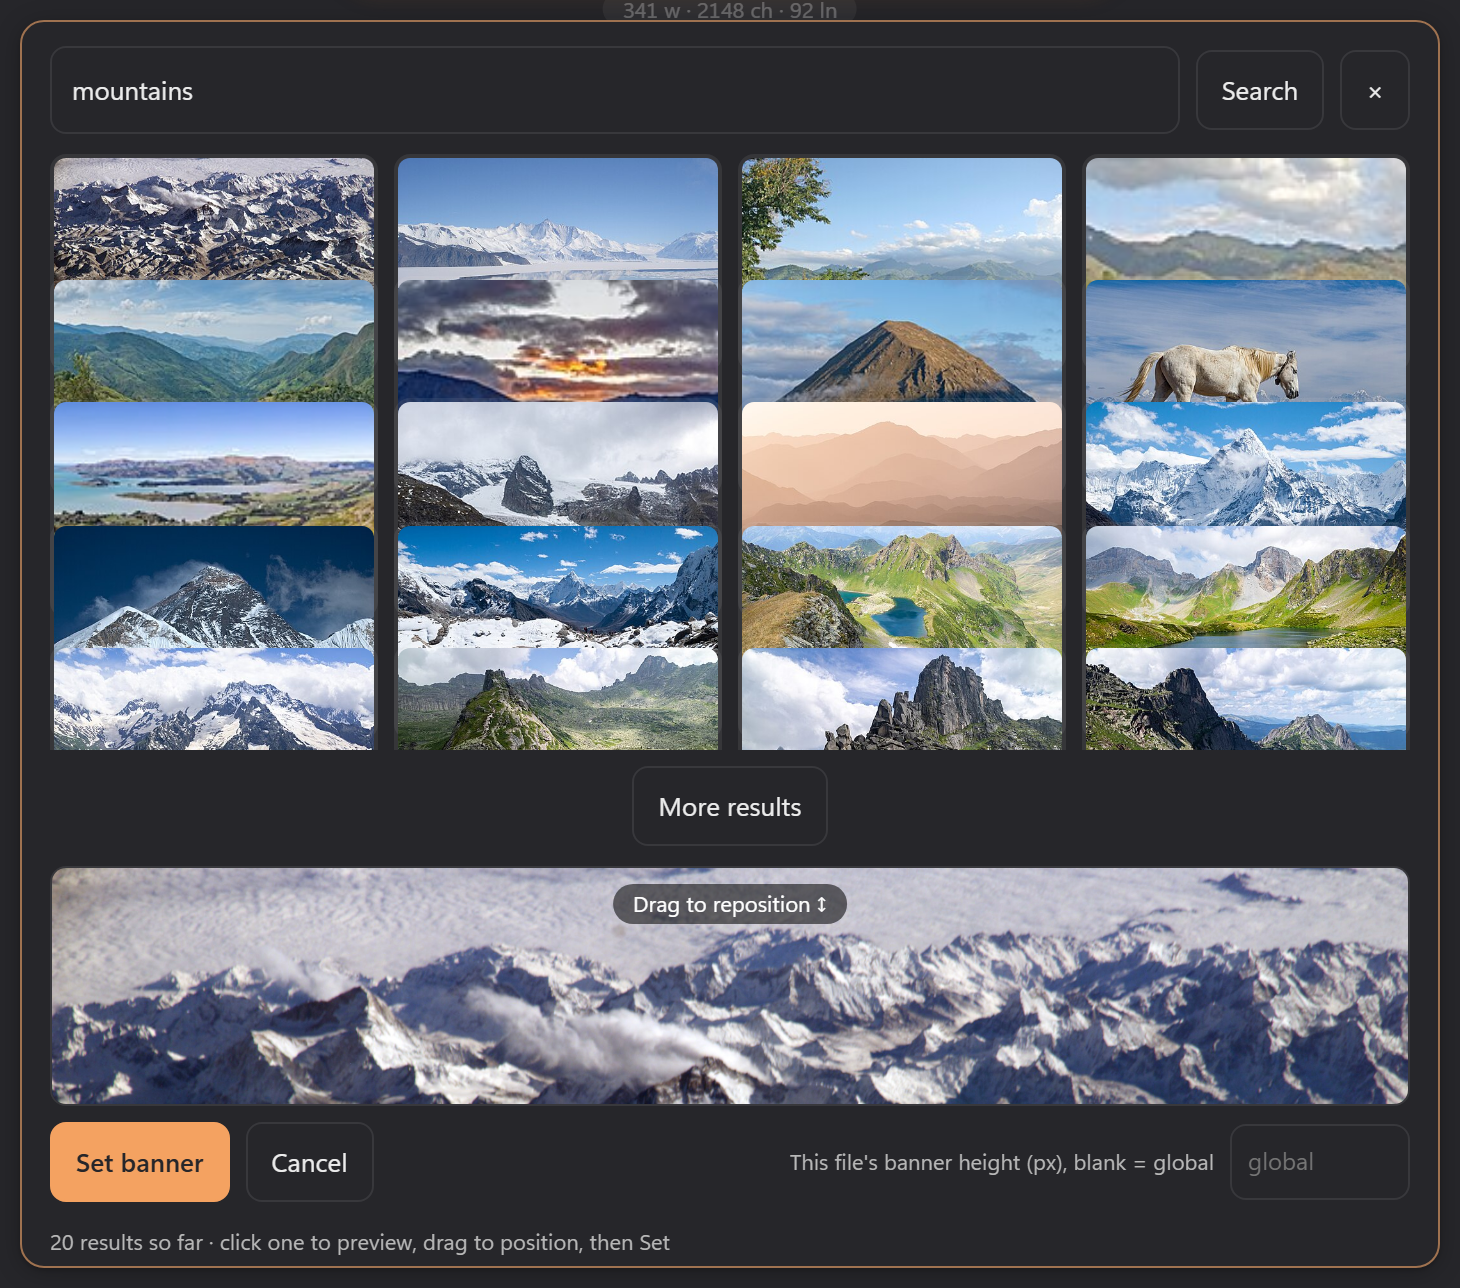Screen dimensions: 1460x1288
Task: Cancel the banner selection
Action: pyautogui.click(x=310, y=1162)
